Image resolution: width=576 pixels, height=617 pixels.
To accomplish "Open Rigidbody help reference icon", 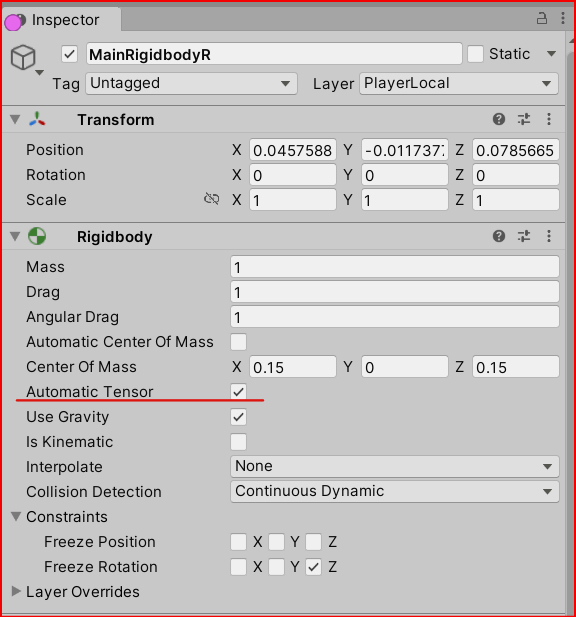I will [x=499, y=236].
